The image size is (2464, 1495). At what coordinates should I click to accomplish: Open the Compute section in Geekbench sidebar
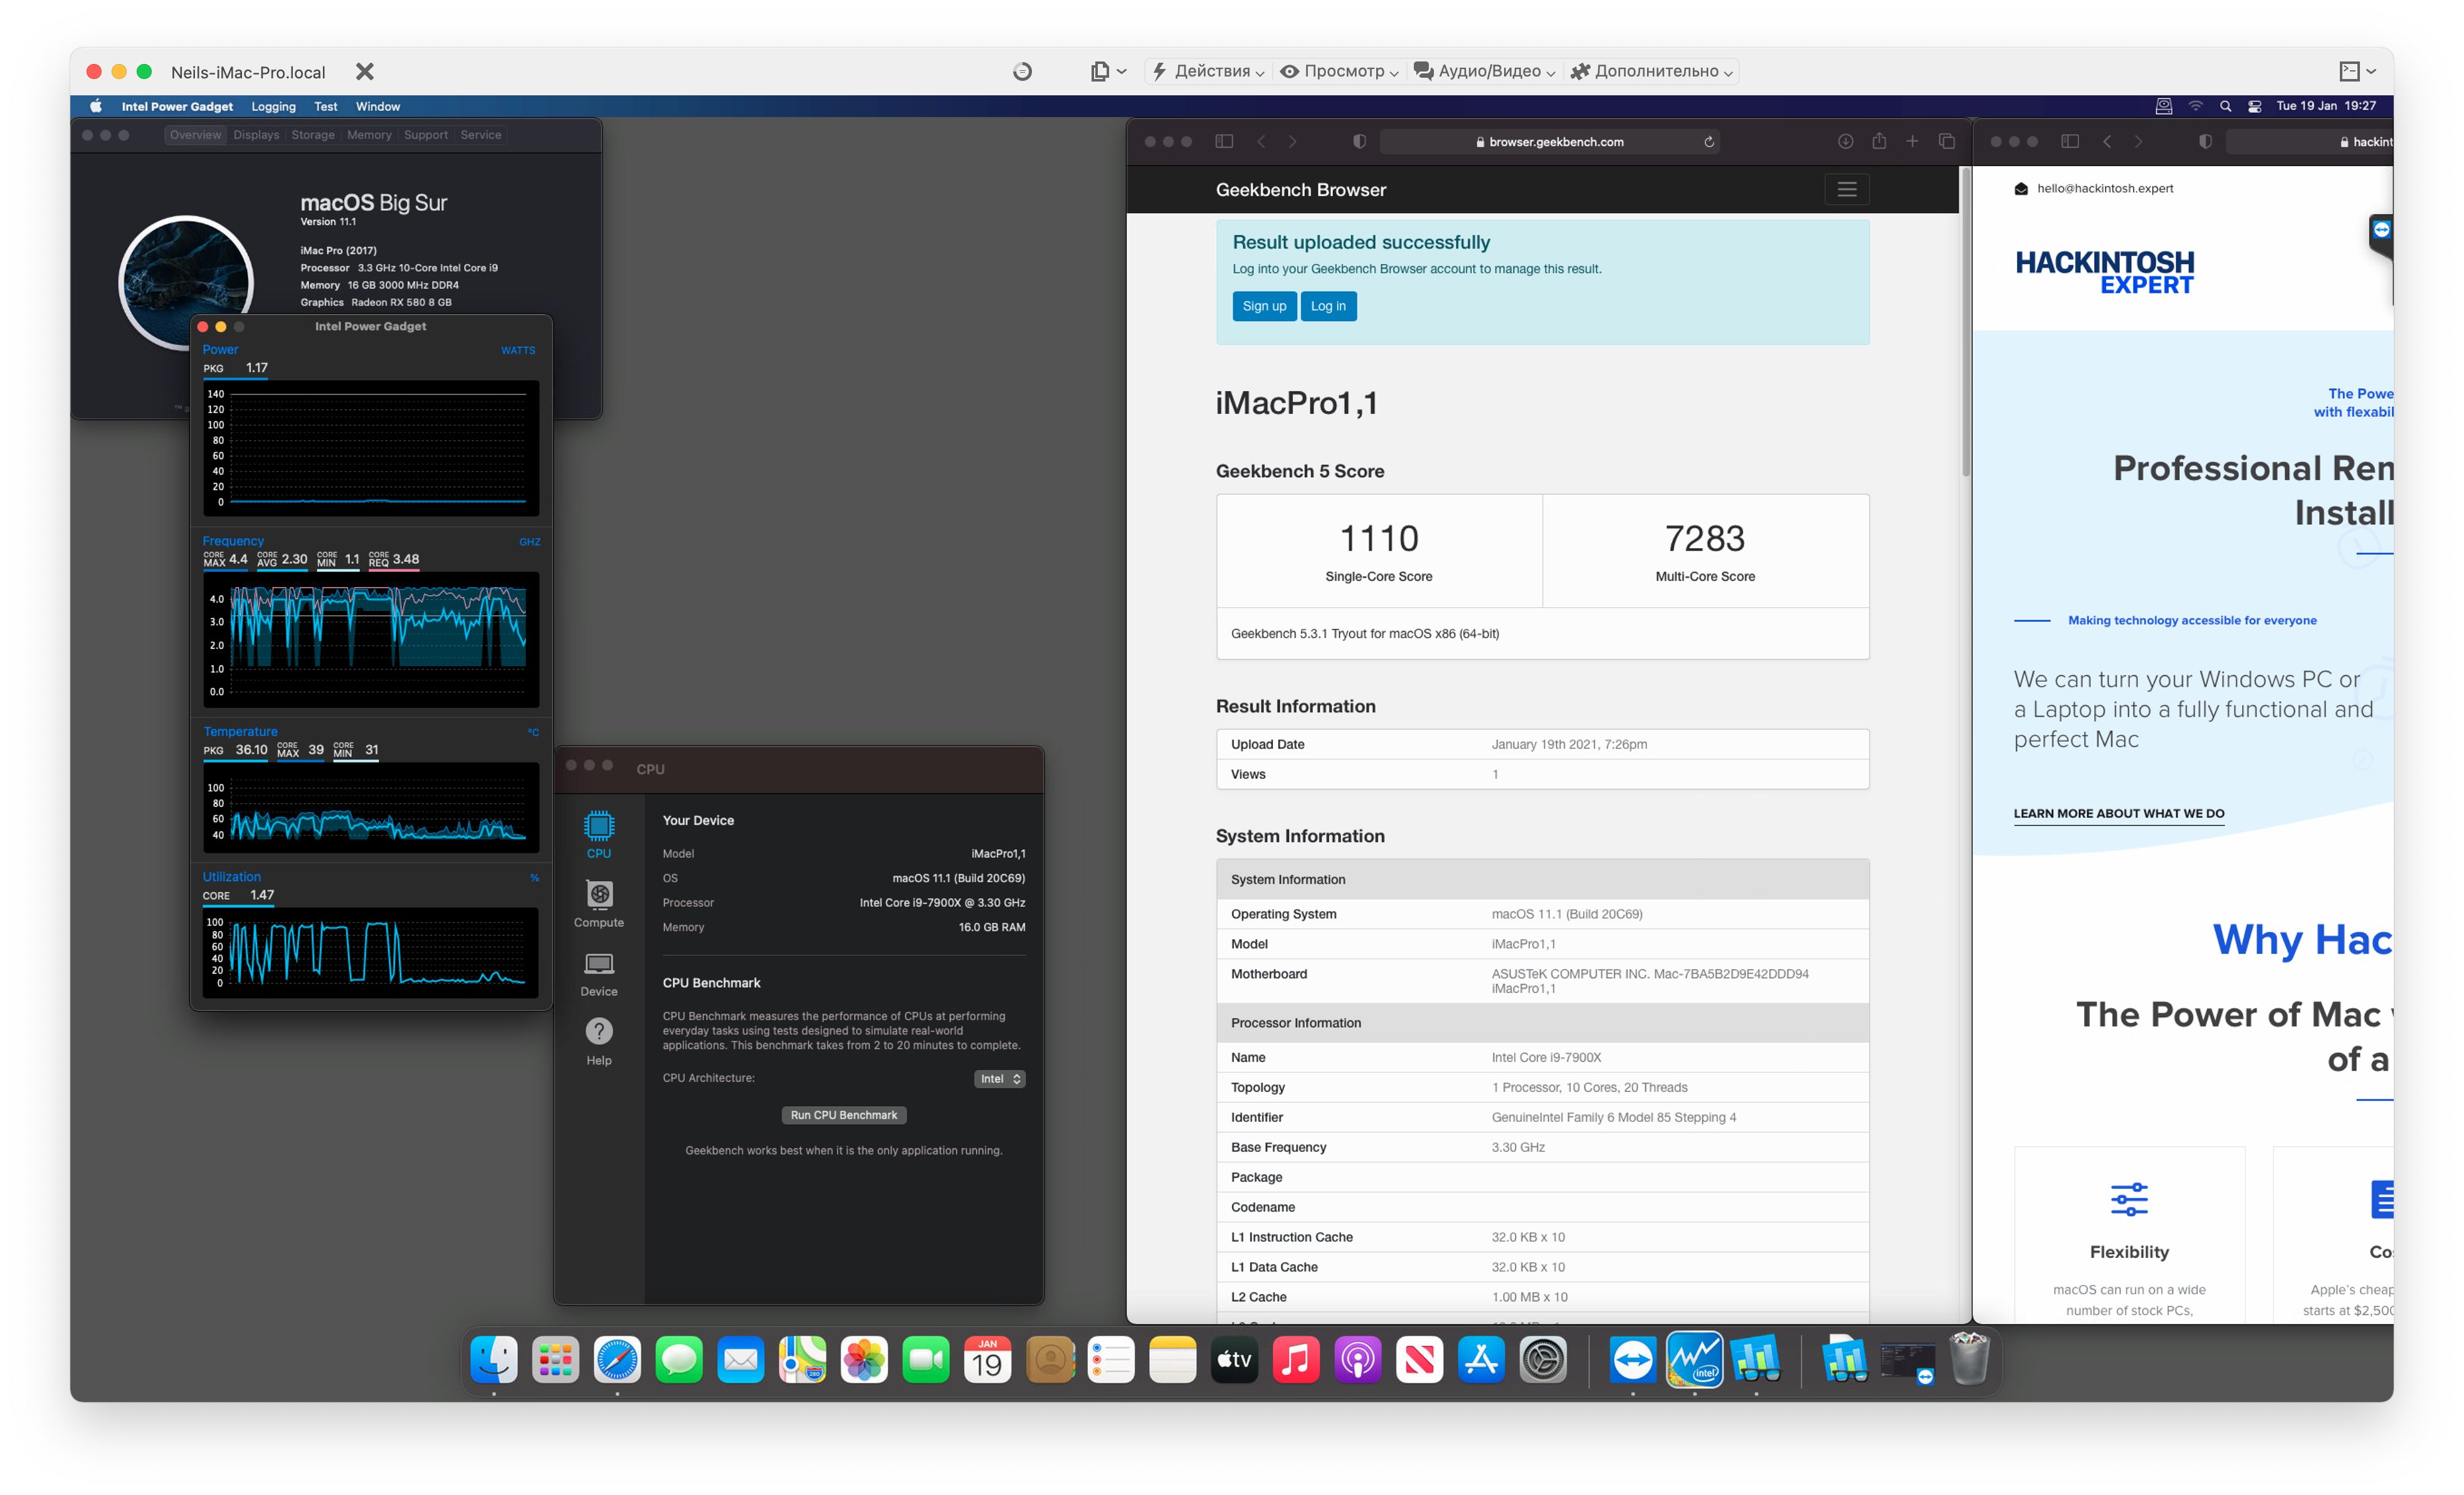pyautogui.click(x=598, y=903)
